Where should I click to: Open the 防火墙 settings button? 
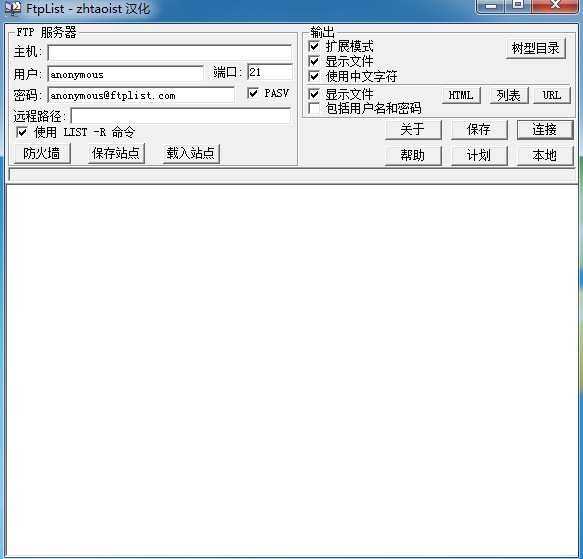click(42, 154)
